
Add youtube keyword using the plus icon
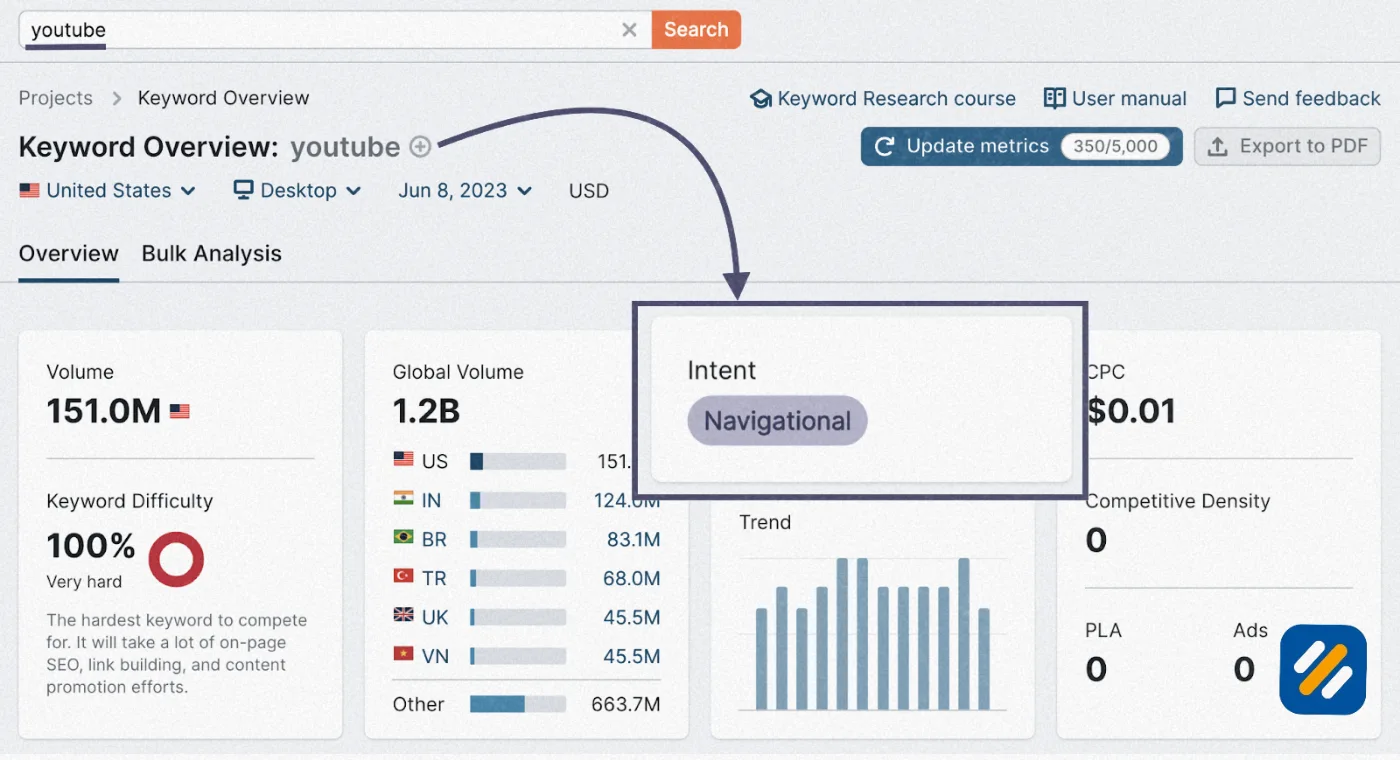(421, 147)
